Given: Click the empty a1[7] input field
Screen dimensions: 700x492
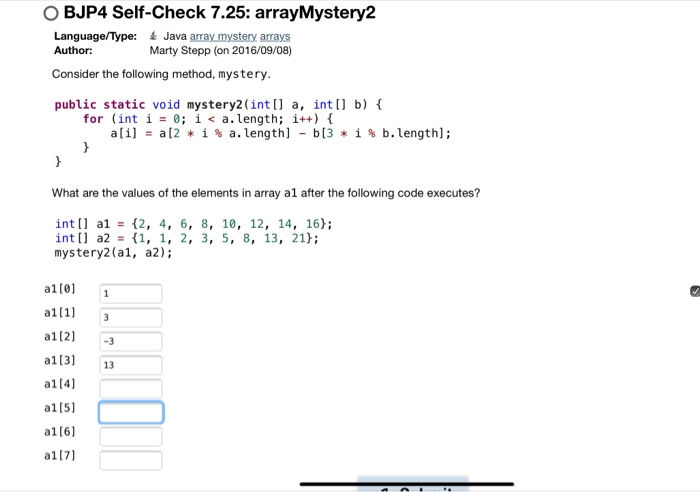Looking at the screenshot, I should pos(131,460).
